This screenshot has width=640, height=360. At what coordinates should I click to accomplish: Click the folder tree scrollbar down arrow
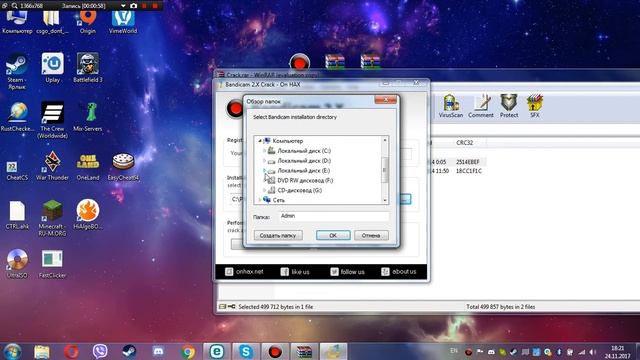coord(384,200)
